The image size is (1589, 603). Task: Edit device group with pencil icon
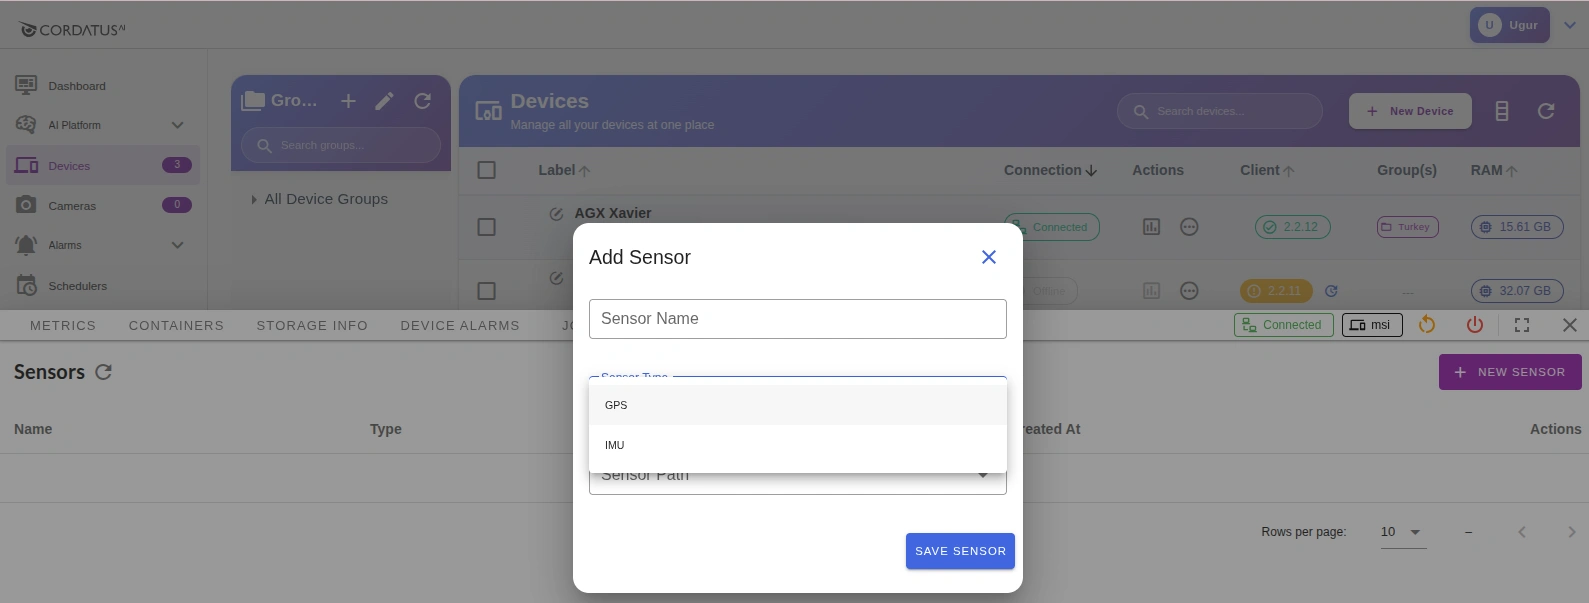[x=384, y=101]
